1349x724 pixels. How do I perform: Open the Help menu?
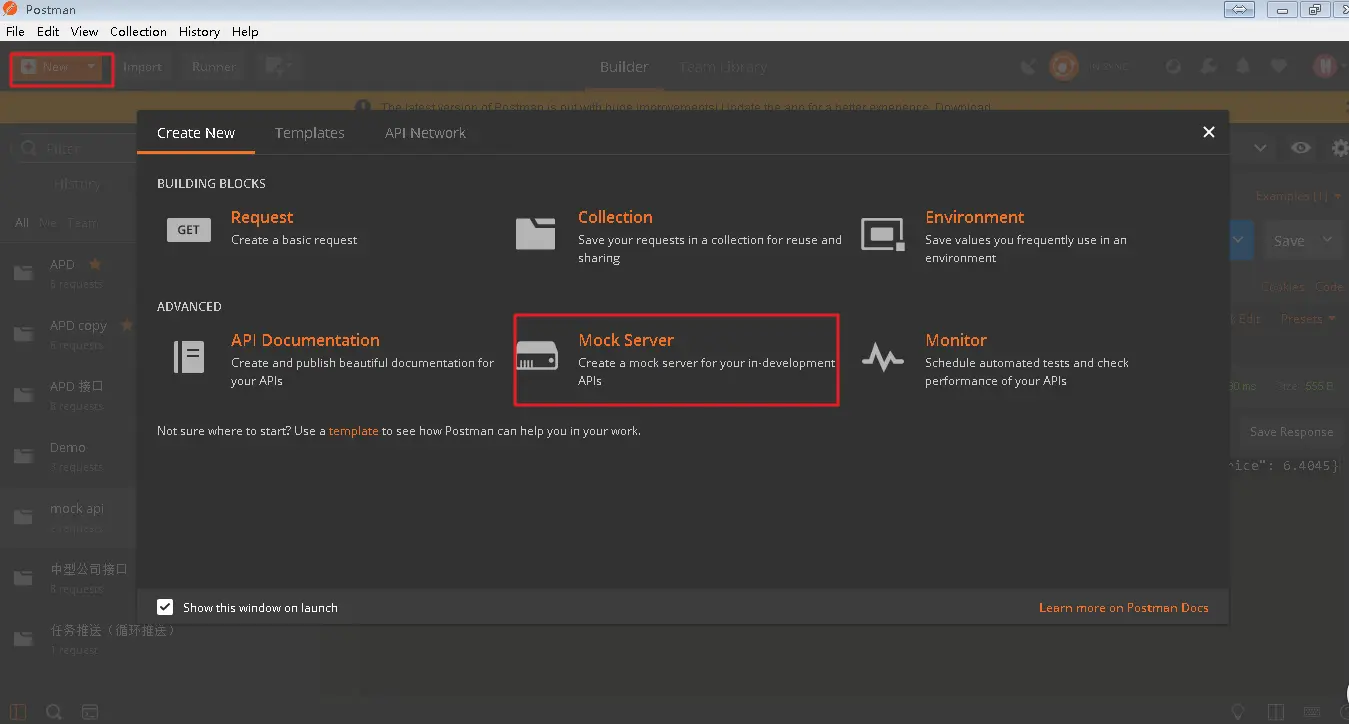click(245, 32)
